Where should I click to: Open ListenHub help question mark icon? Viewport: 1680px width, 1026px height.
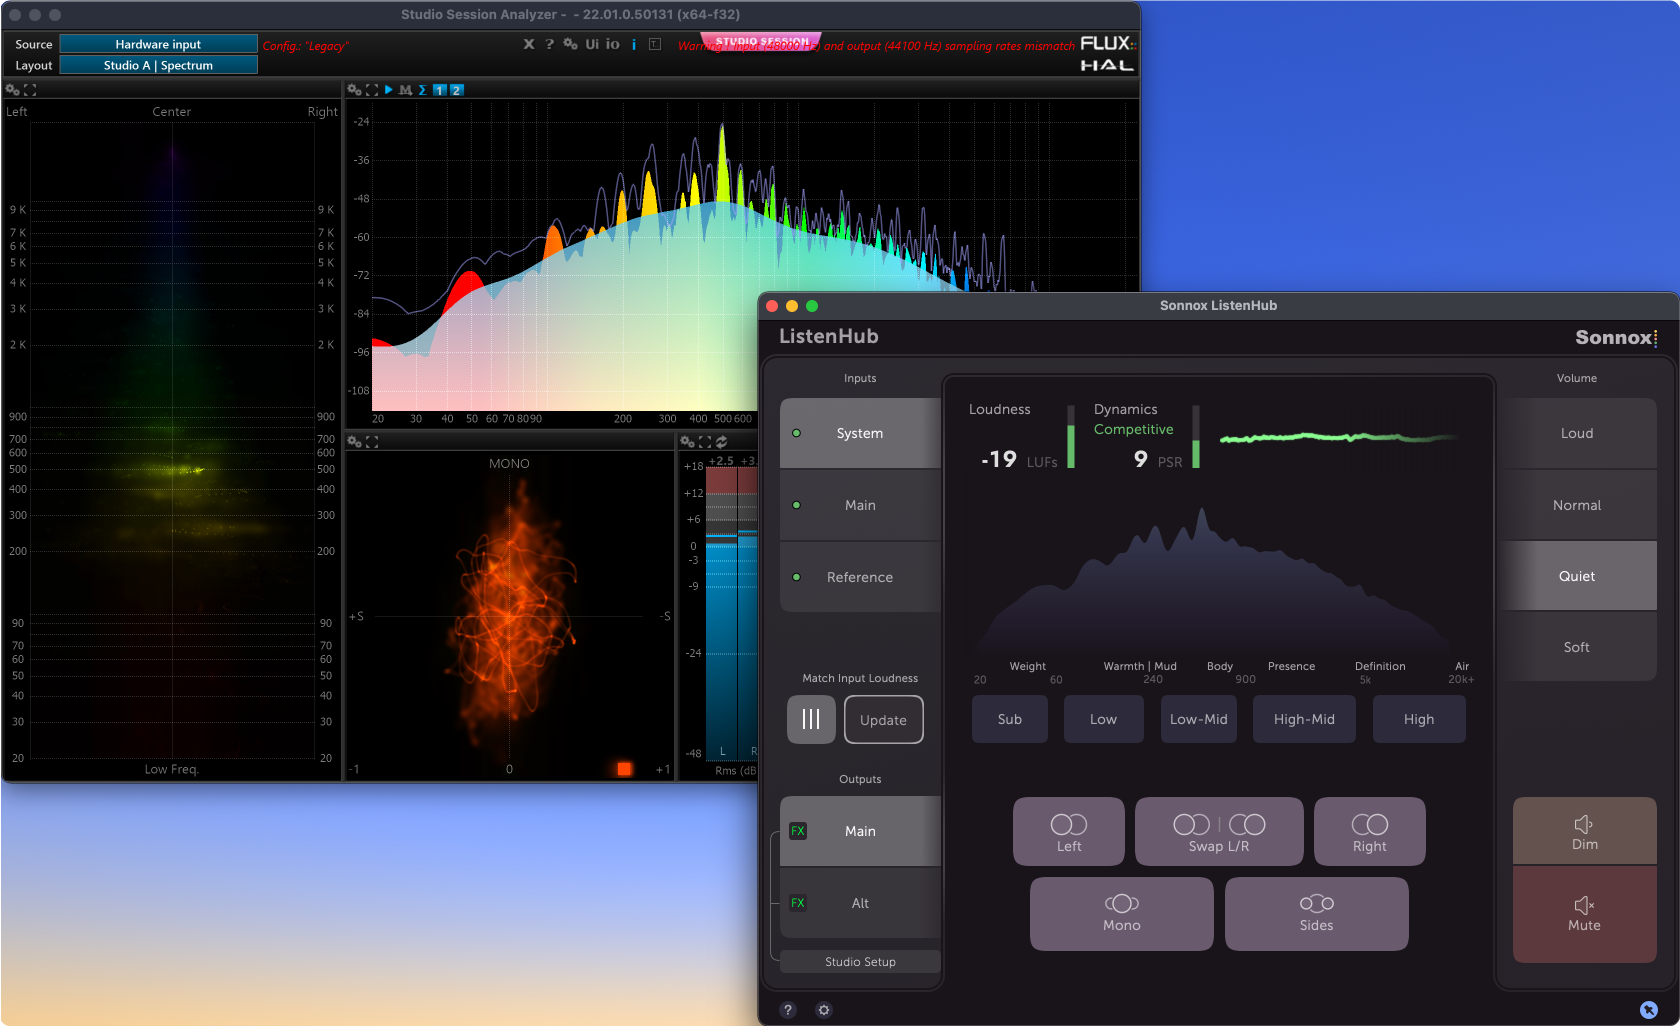click(x=788, y=1010)
